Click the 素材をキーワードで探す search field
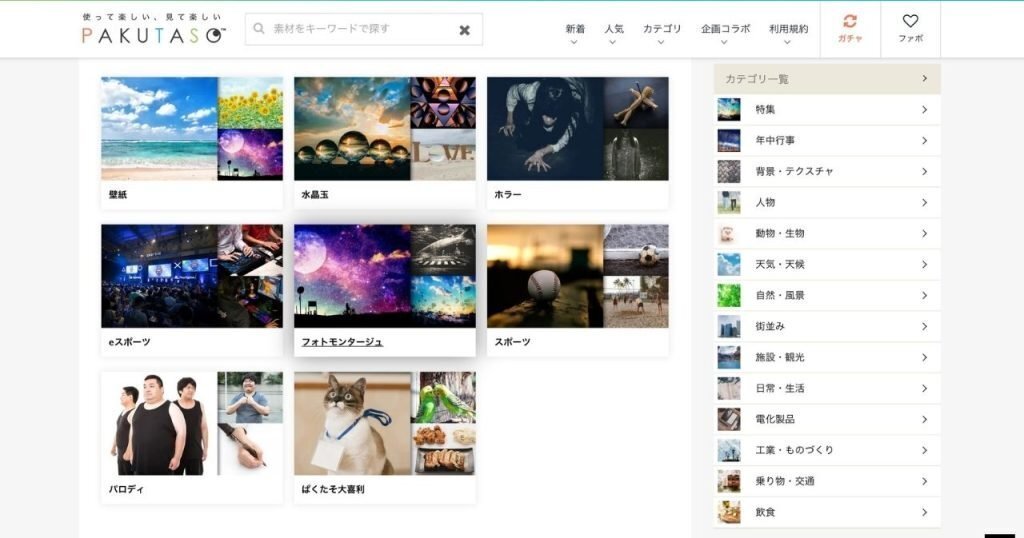 360,30
